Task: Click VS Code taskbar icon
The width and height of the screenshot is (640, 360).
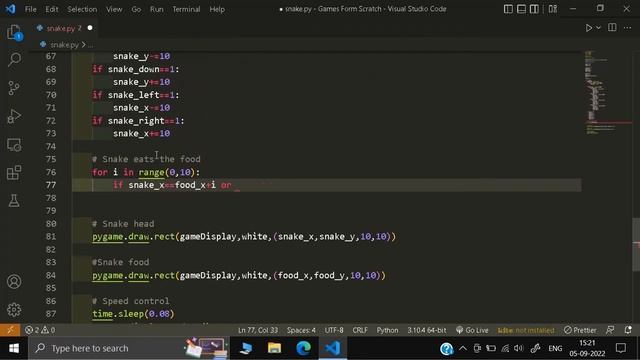Action: tap(333, 348)
